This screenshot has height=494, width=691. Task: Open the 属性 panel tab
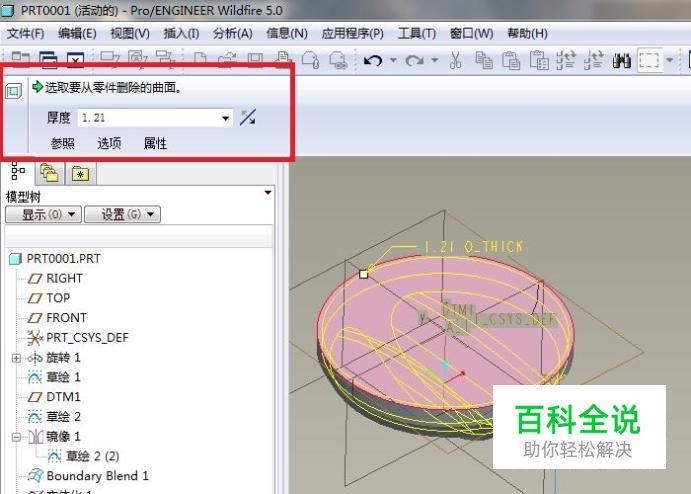[x=155, y=143]
